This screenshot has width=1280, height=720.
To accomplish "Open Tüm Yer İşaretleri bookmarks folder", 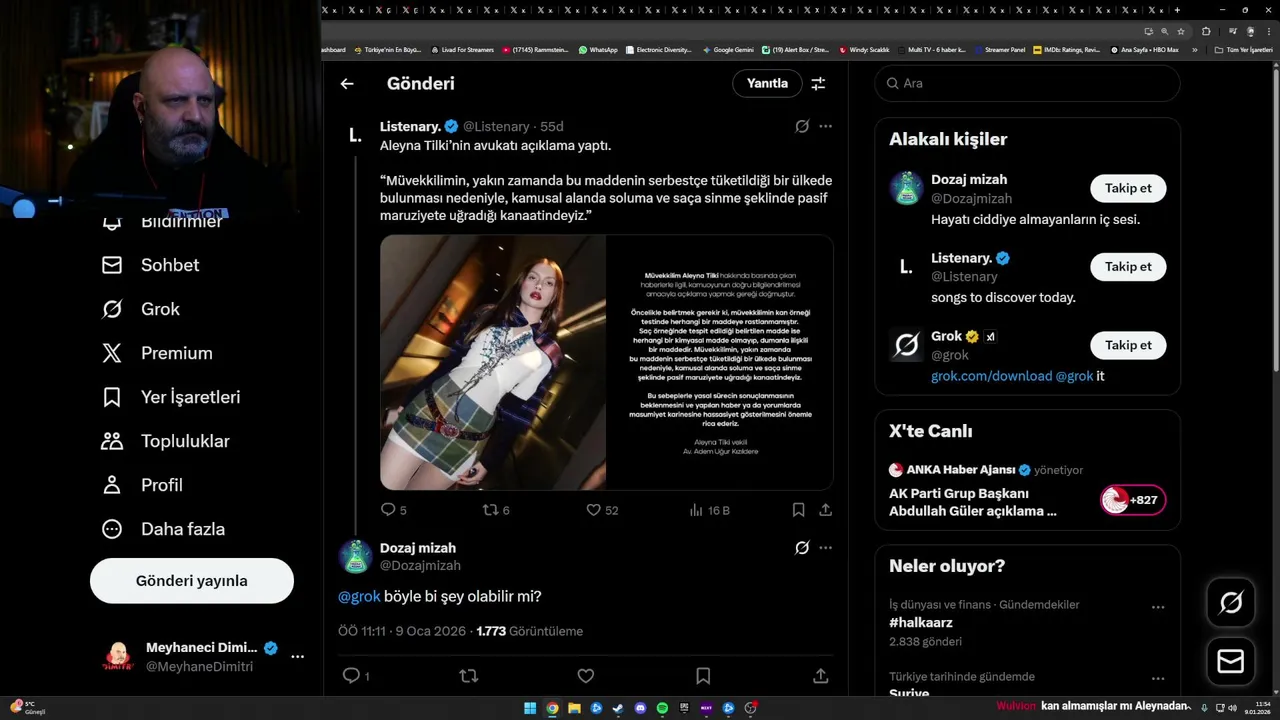I will (x=1243, y=49).
